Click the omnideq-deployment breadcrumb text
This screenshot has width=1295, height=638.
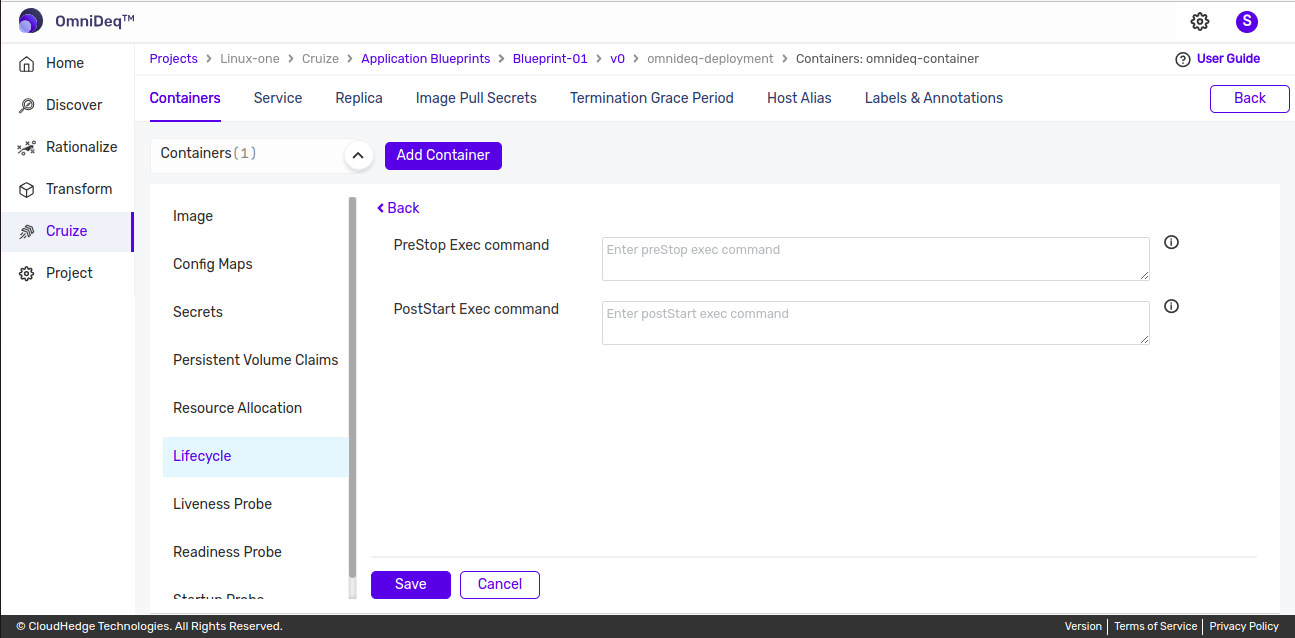pyautogui.click(x=710, y=59)
